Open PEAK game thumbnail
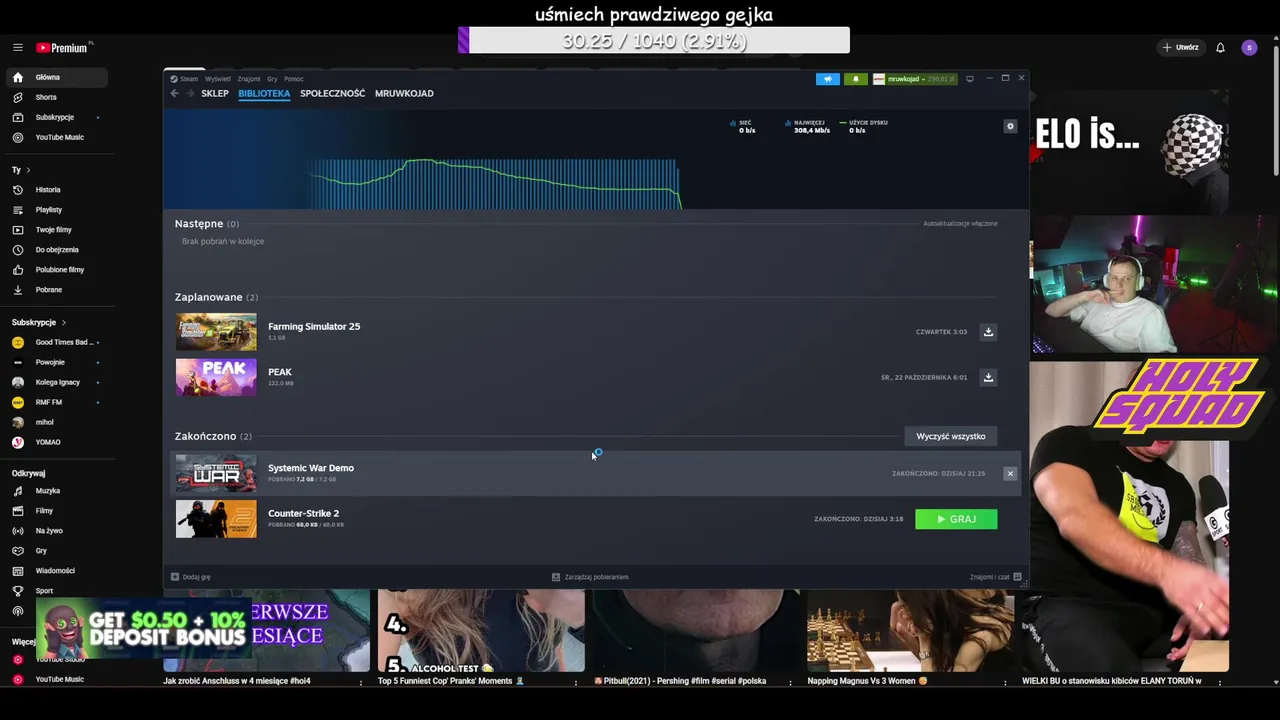Image resolution: width=1280 pixels, height=720 pixels. click(x=216, y=377)
